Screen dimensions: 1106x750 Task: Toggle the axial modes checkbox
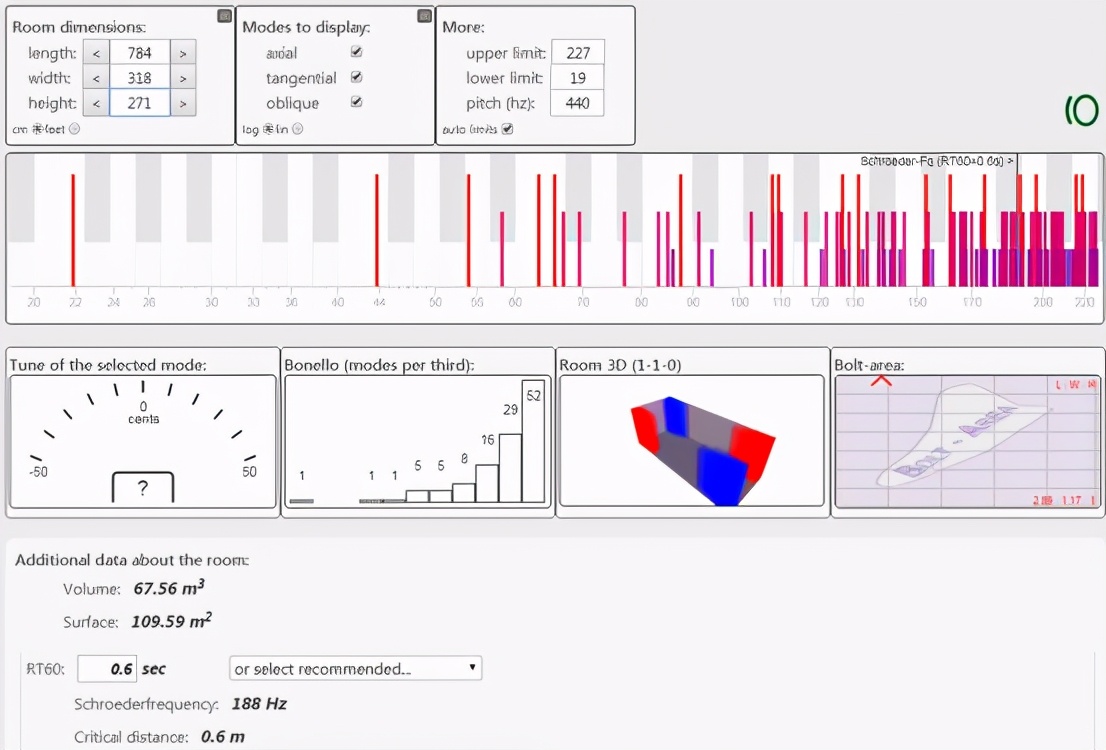(x=357, y=52)
